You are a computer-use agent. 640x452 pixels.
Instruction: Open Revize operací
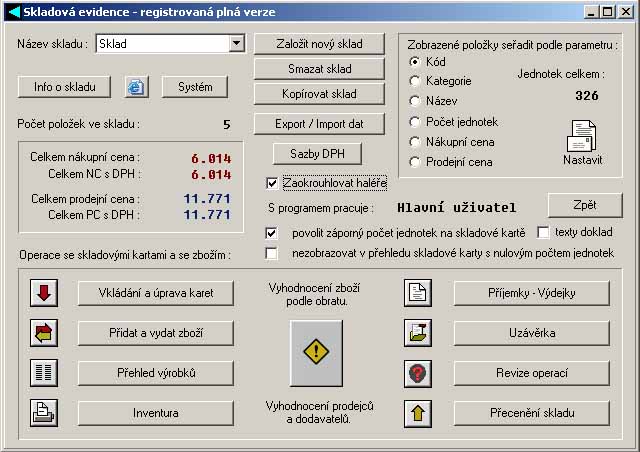click(x=532, y=373)
